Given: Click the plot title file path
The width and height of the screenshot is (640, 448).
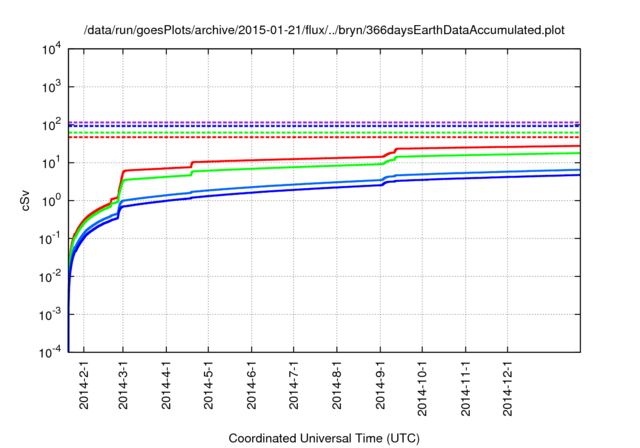Looking at the screenshot, I should tap(323, 31).
